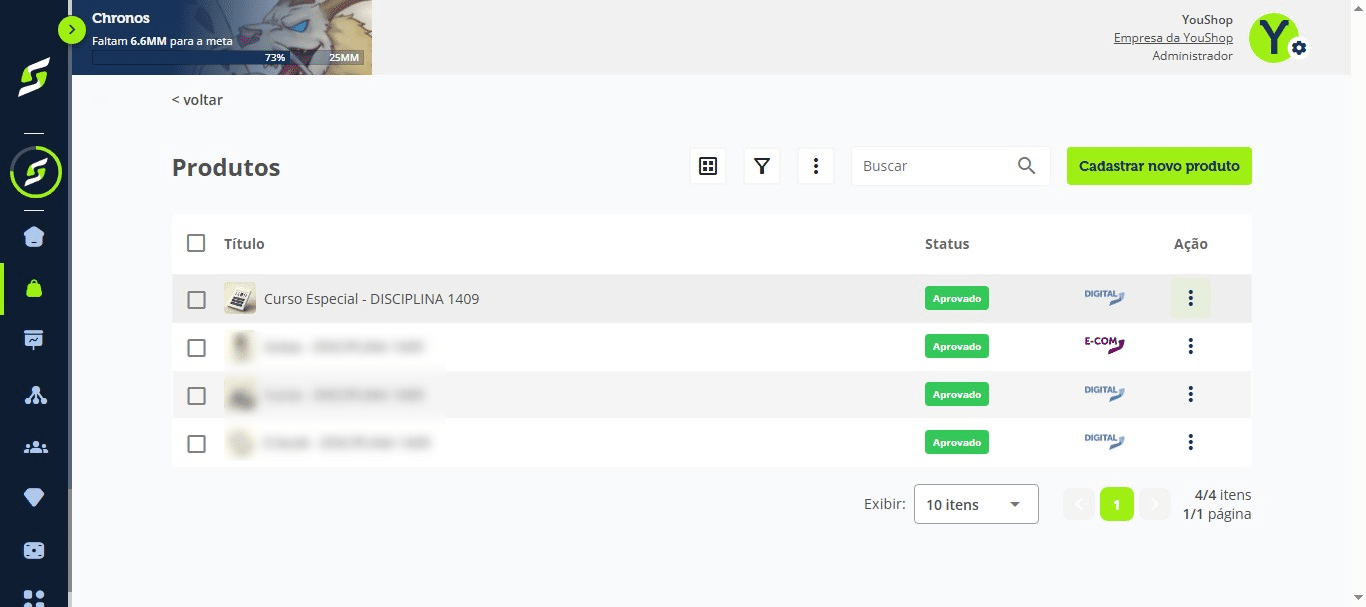This screenshot has width=1366, height=607.
Task: Click the Chronos title text
Action: [121, 18]
